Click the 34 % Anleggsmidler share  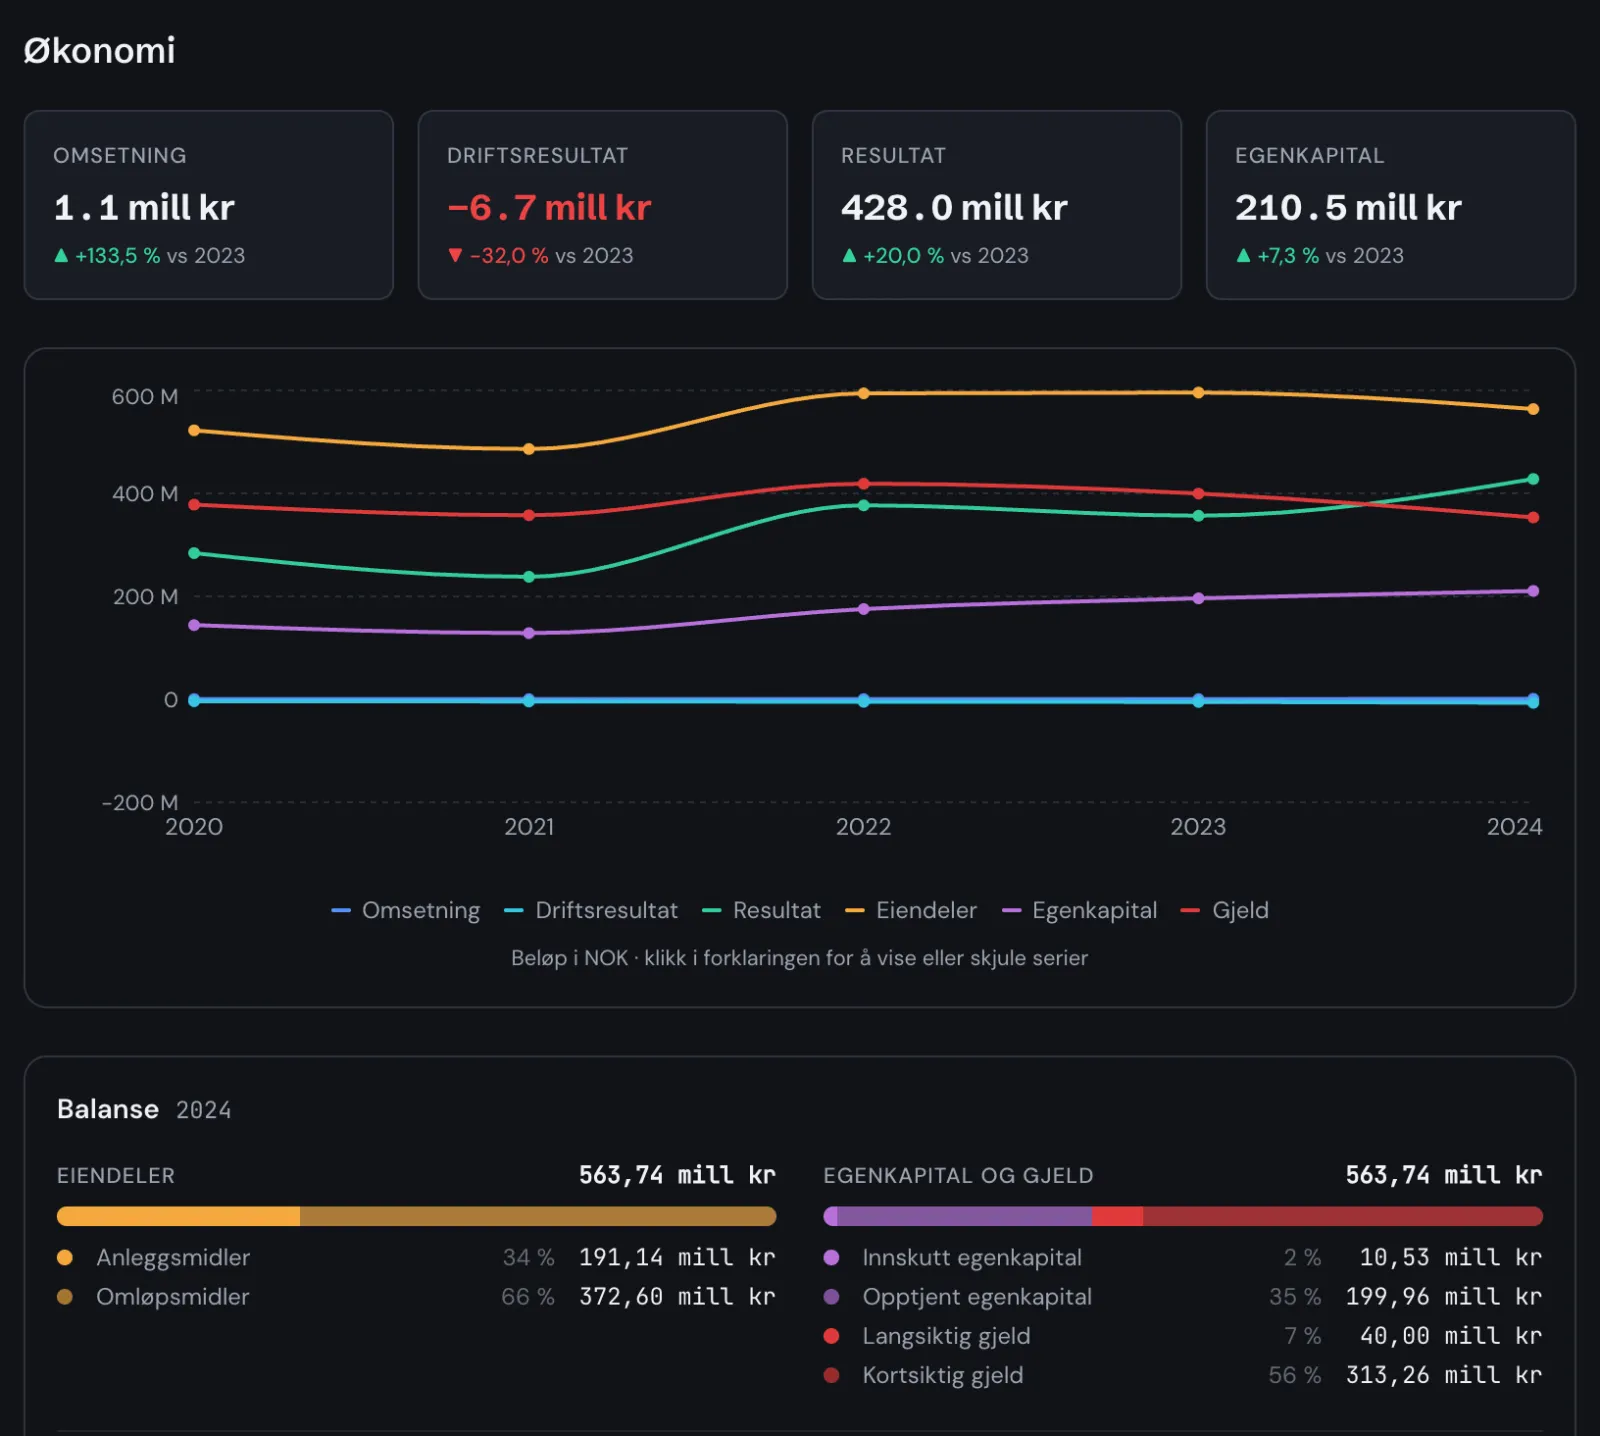pyautogui.click(x=528, y=1257)
